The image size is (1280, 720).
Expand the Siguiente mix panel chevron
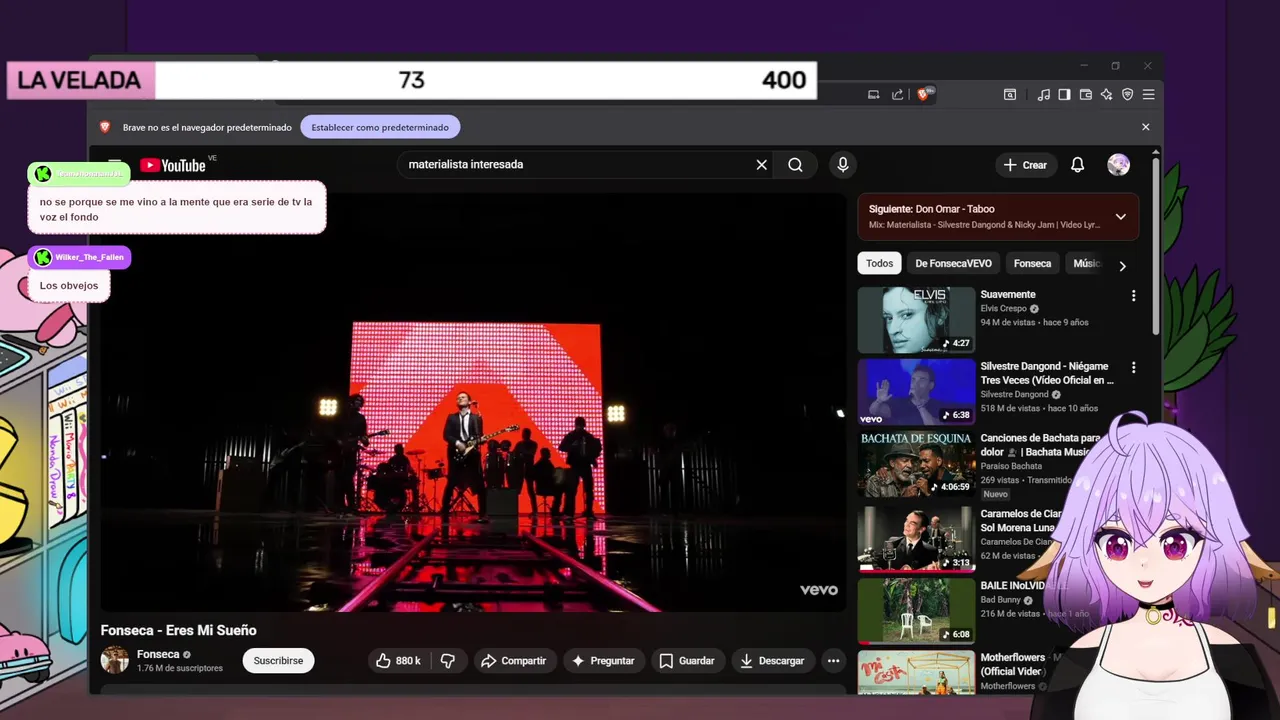(x=1120, y=216)
